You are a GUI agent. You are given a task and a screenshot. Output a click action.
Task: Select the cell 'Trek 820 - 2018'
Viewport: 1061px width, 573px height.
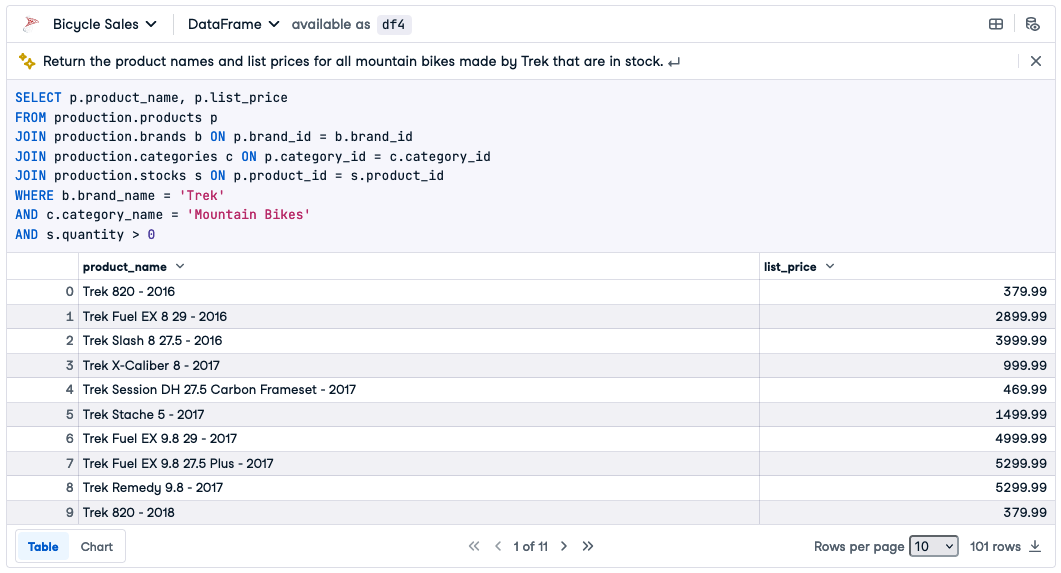click(418, 512)
